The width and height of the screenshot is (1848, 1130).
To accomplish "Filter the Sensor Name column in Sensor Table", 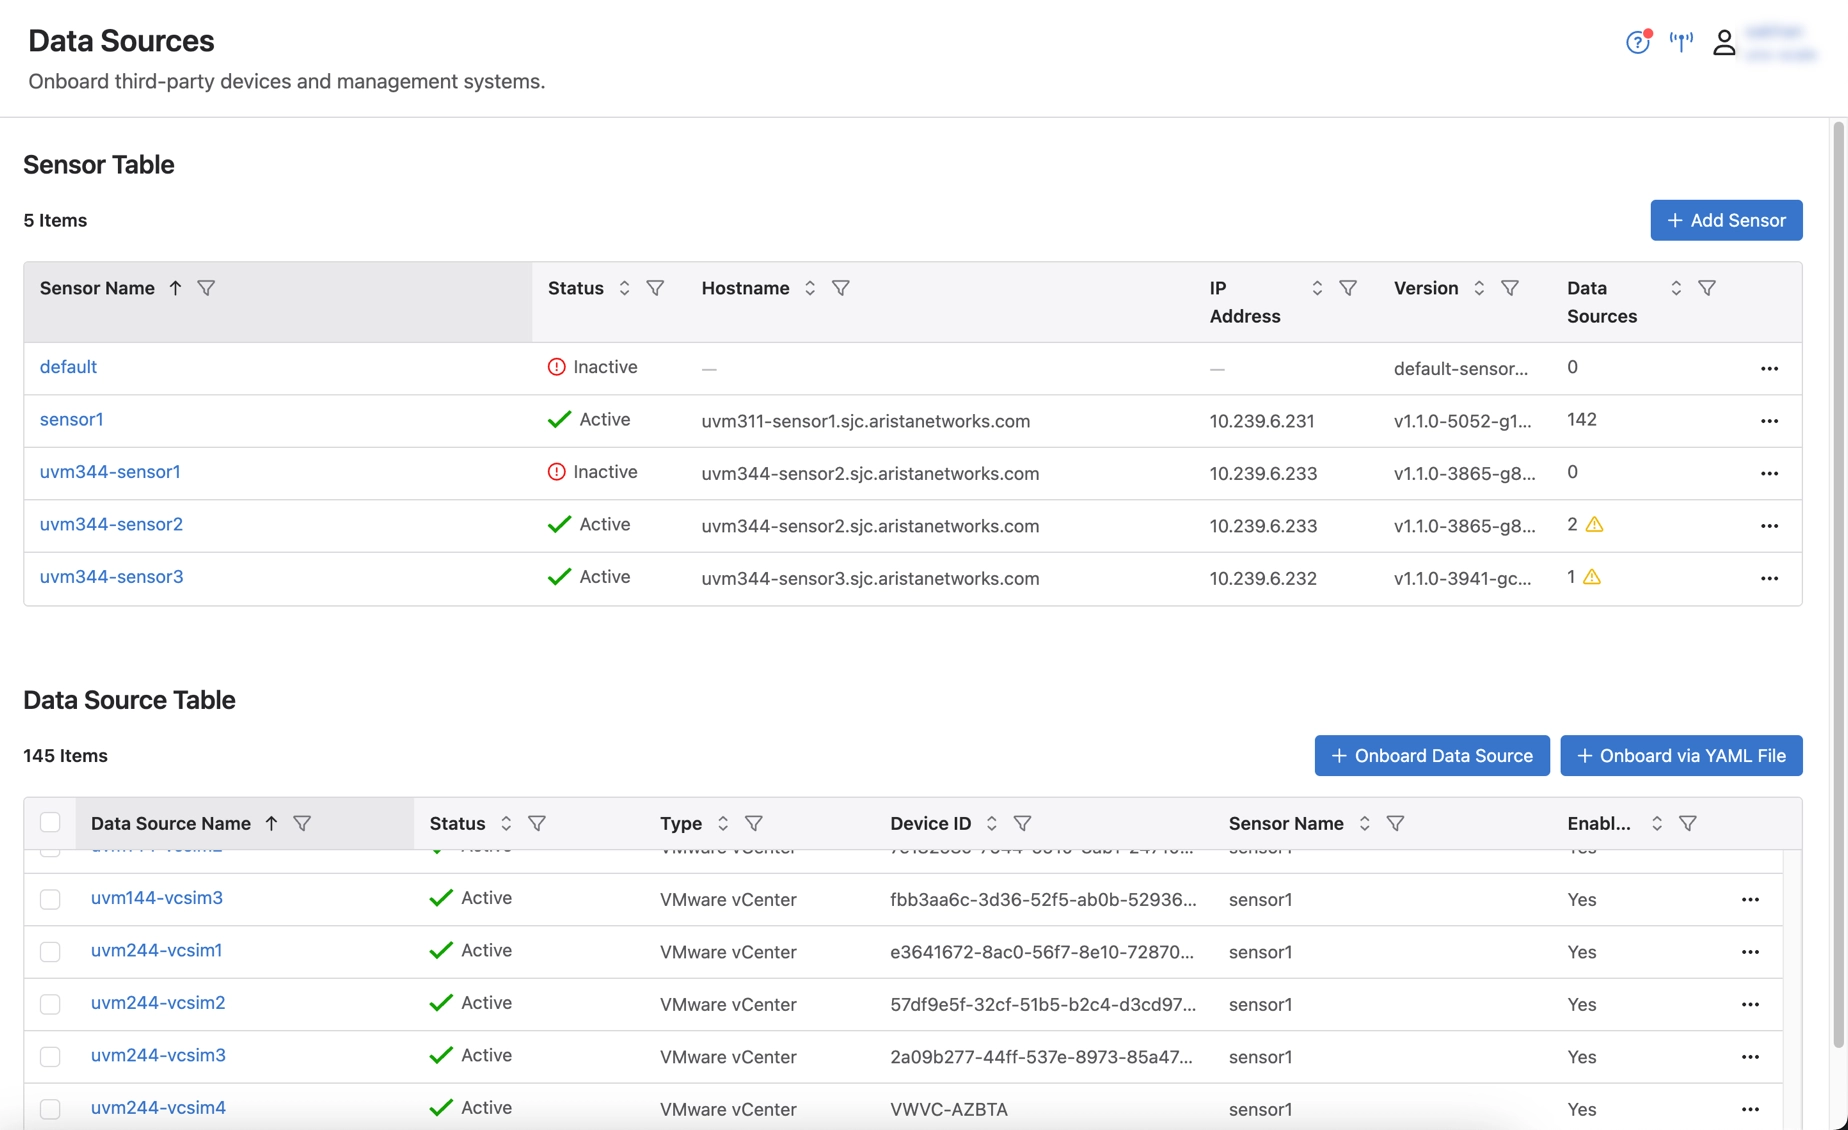I will [x=206, y=288].
